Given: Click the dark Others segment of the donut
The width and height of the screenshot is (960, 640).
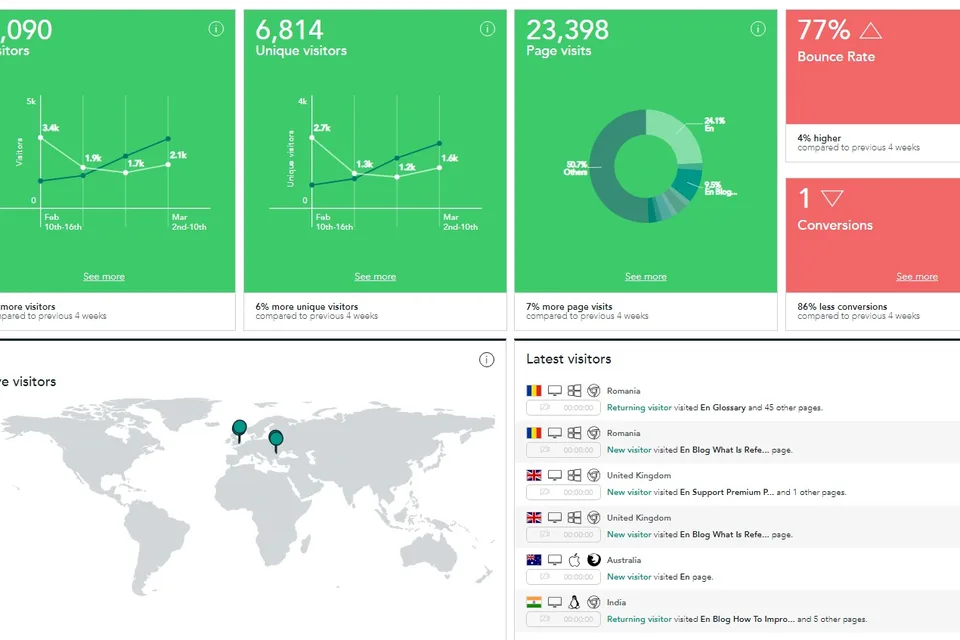Looking at the screenshot, I should (603, 165).
